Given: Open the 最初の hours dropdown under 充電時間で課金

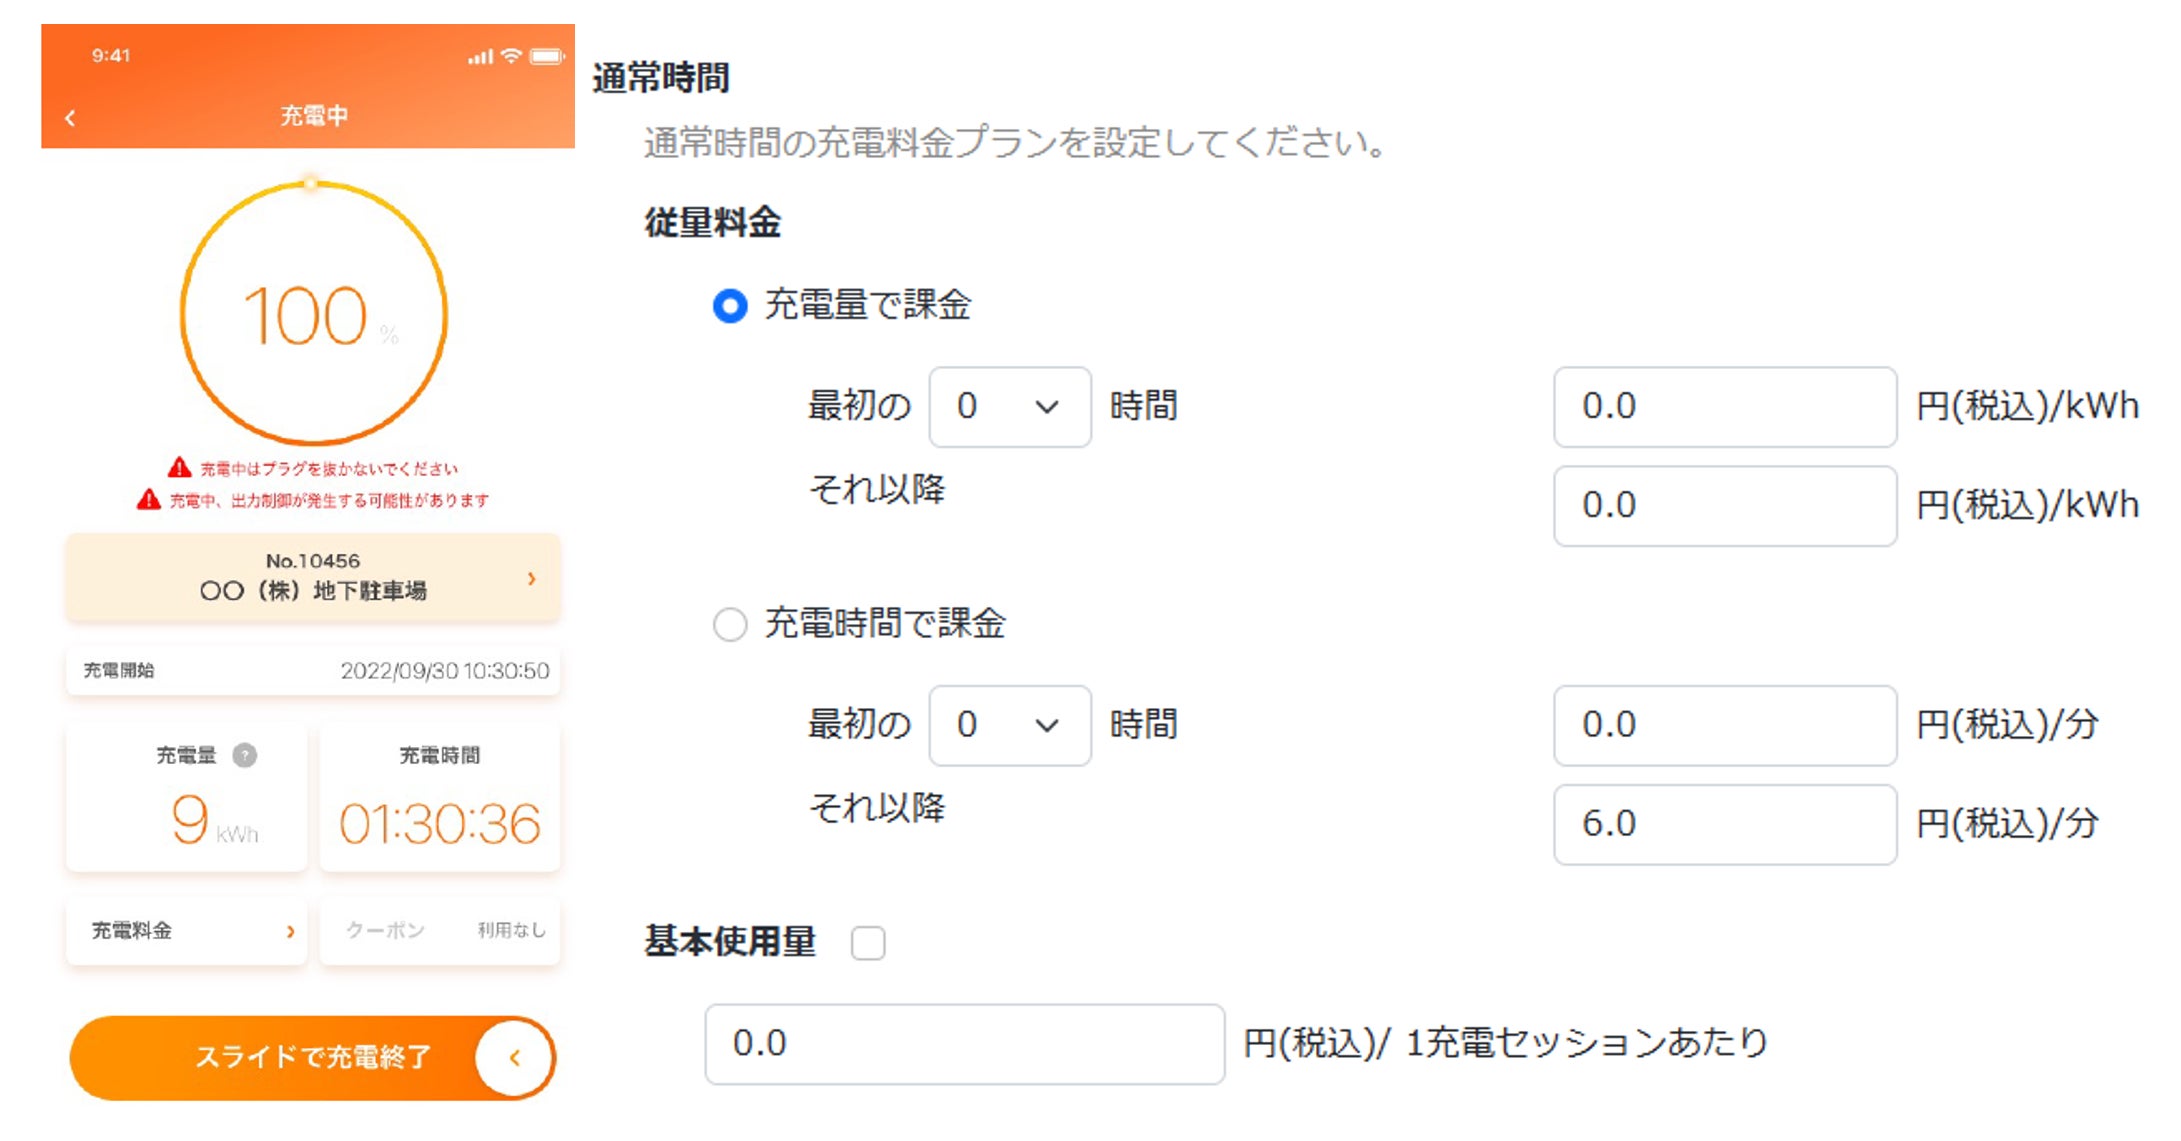Looking at the screenshot, I should (1009, 725).
